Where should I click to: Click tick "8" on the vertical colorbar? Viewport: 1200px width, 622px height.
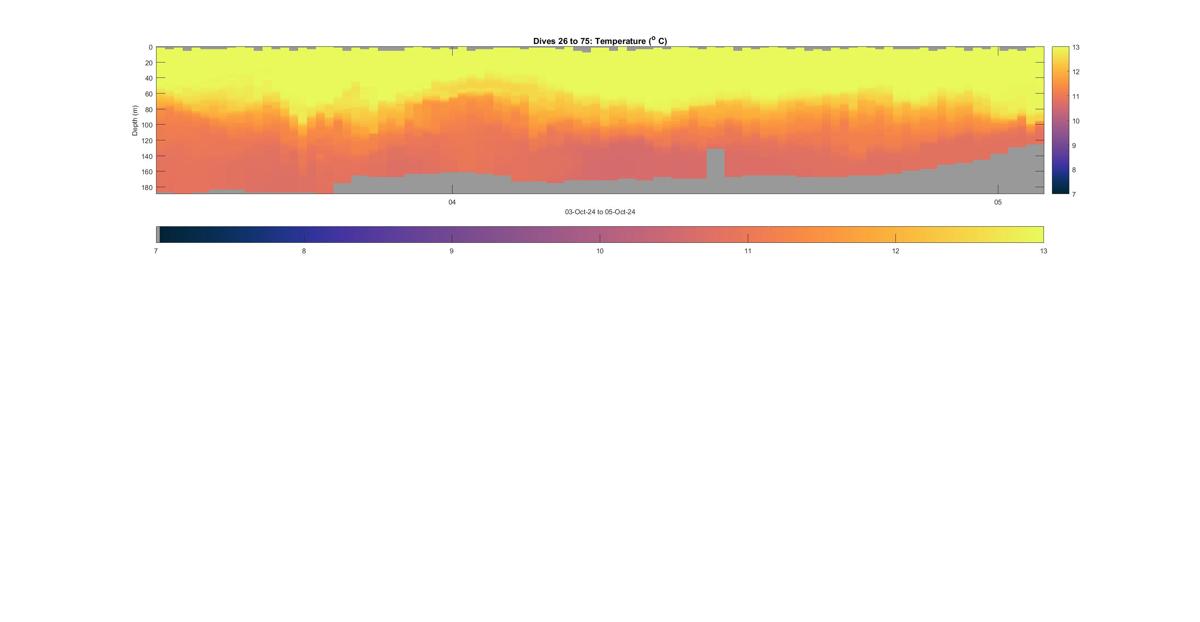pyautogui.click(x=1074, y=170)
